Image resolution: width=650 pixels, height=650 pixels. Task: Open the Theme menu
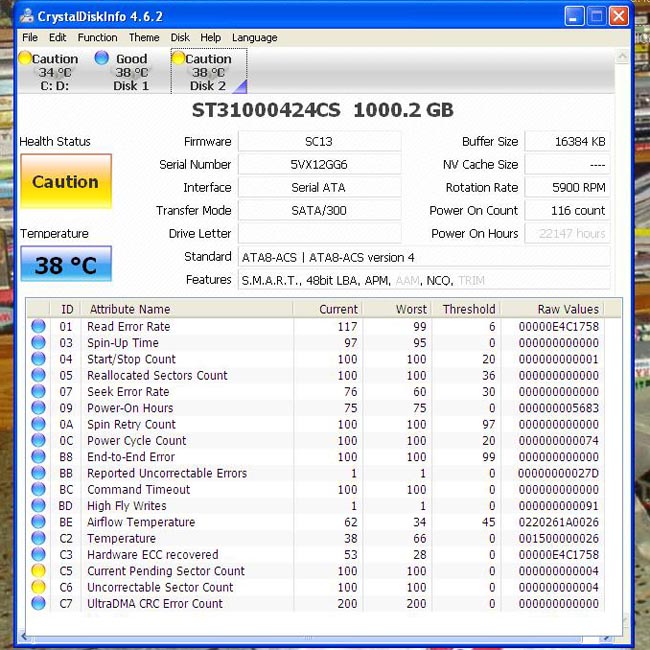coord(144,37)
